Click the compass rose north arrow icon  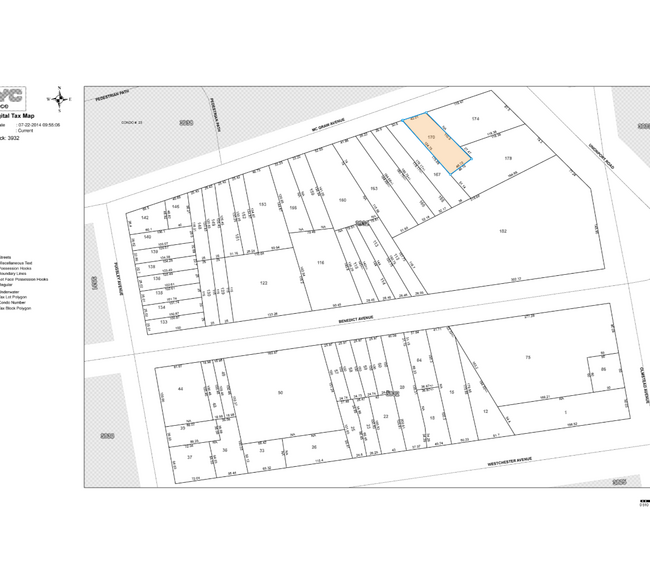click(x=60, y=98)
